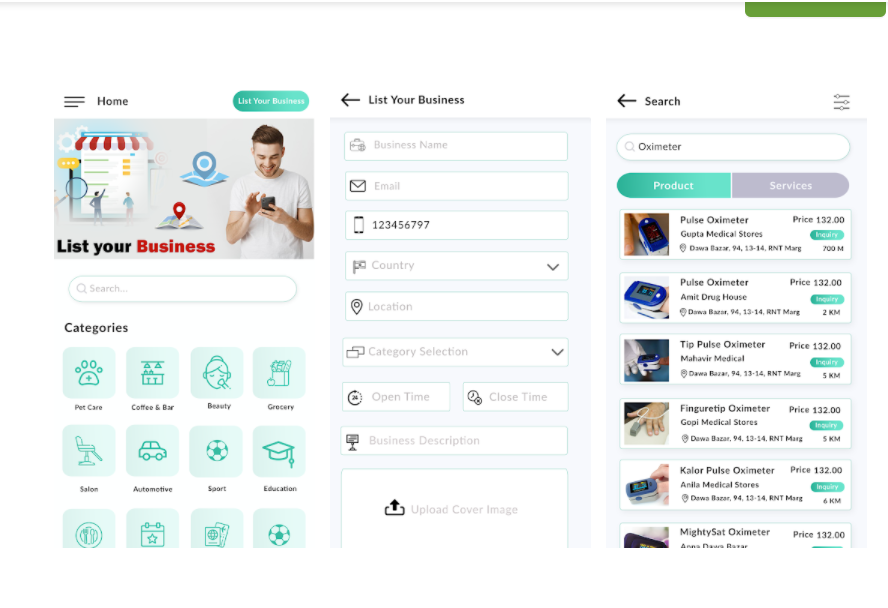The height and width of the screenshot is (608, 888).
Task: Click back arrow on Search screen
Action: click(626, 101)
